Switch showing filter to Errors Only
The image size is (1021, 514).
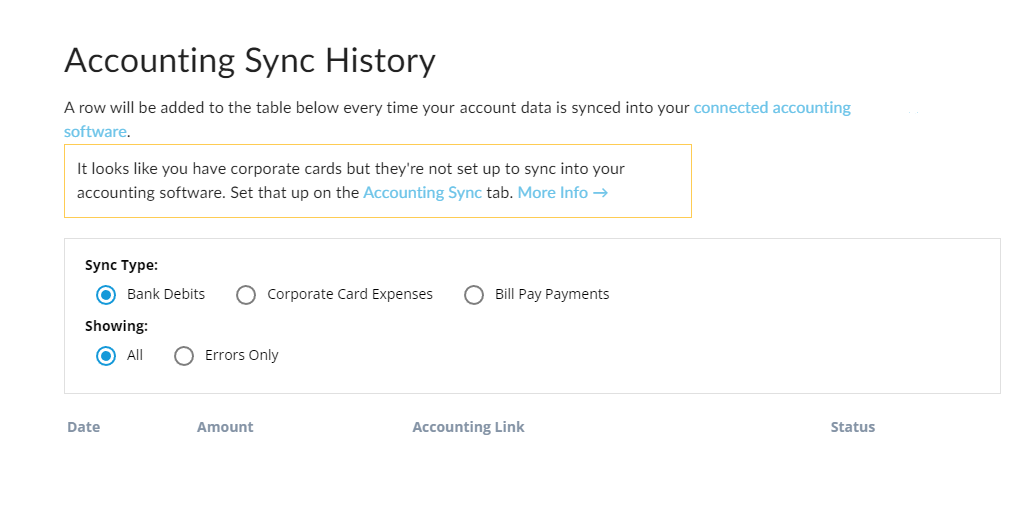coord(184,356)
